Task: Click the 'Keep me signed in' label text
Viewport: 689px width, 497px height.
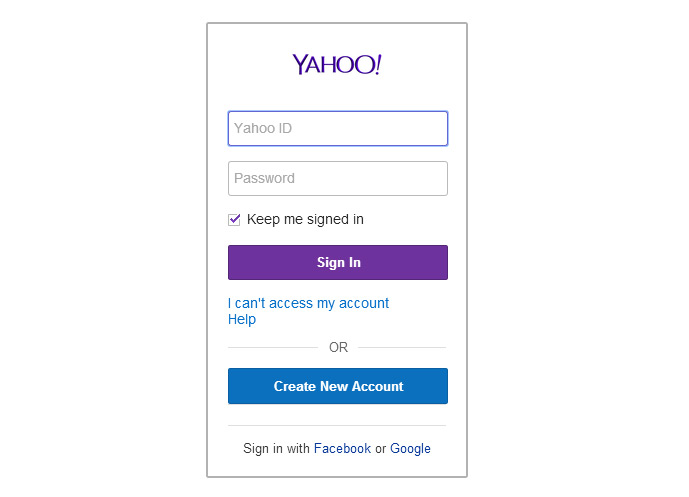Action: click(x=305, y=219)
